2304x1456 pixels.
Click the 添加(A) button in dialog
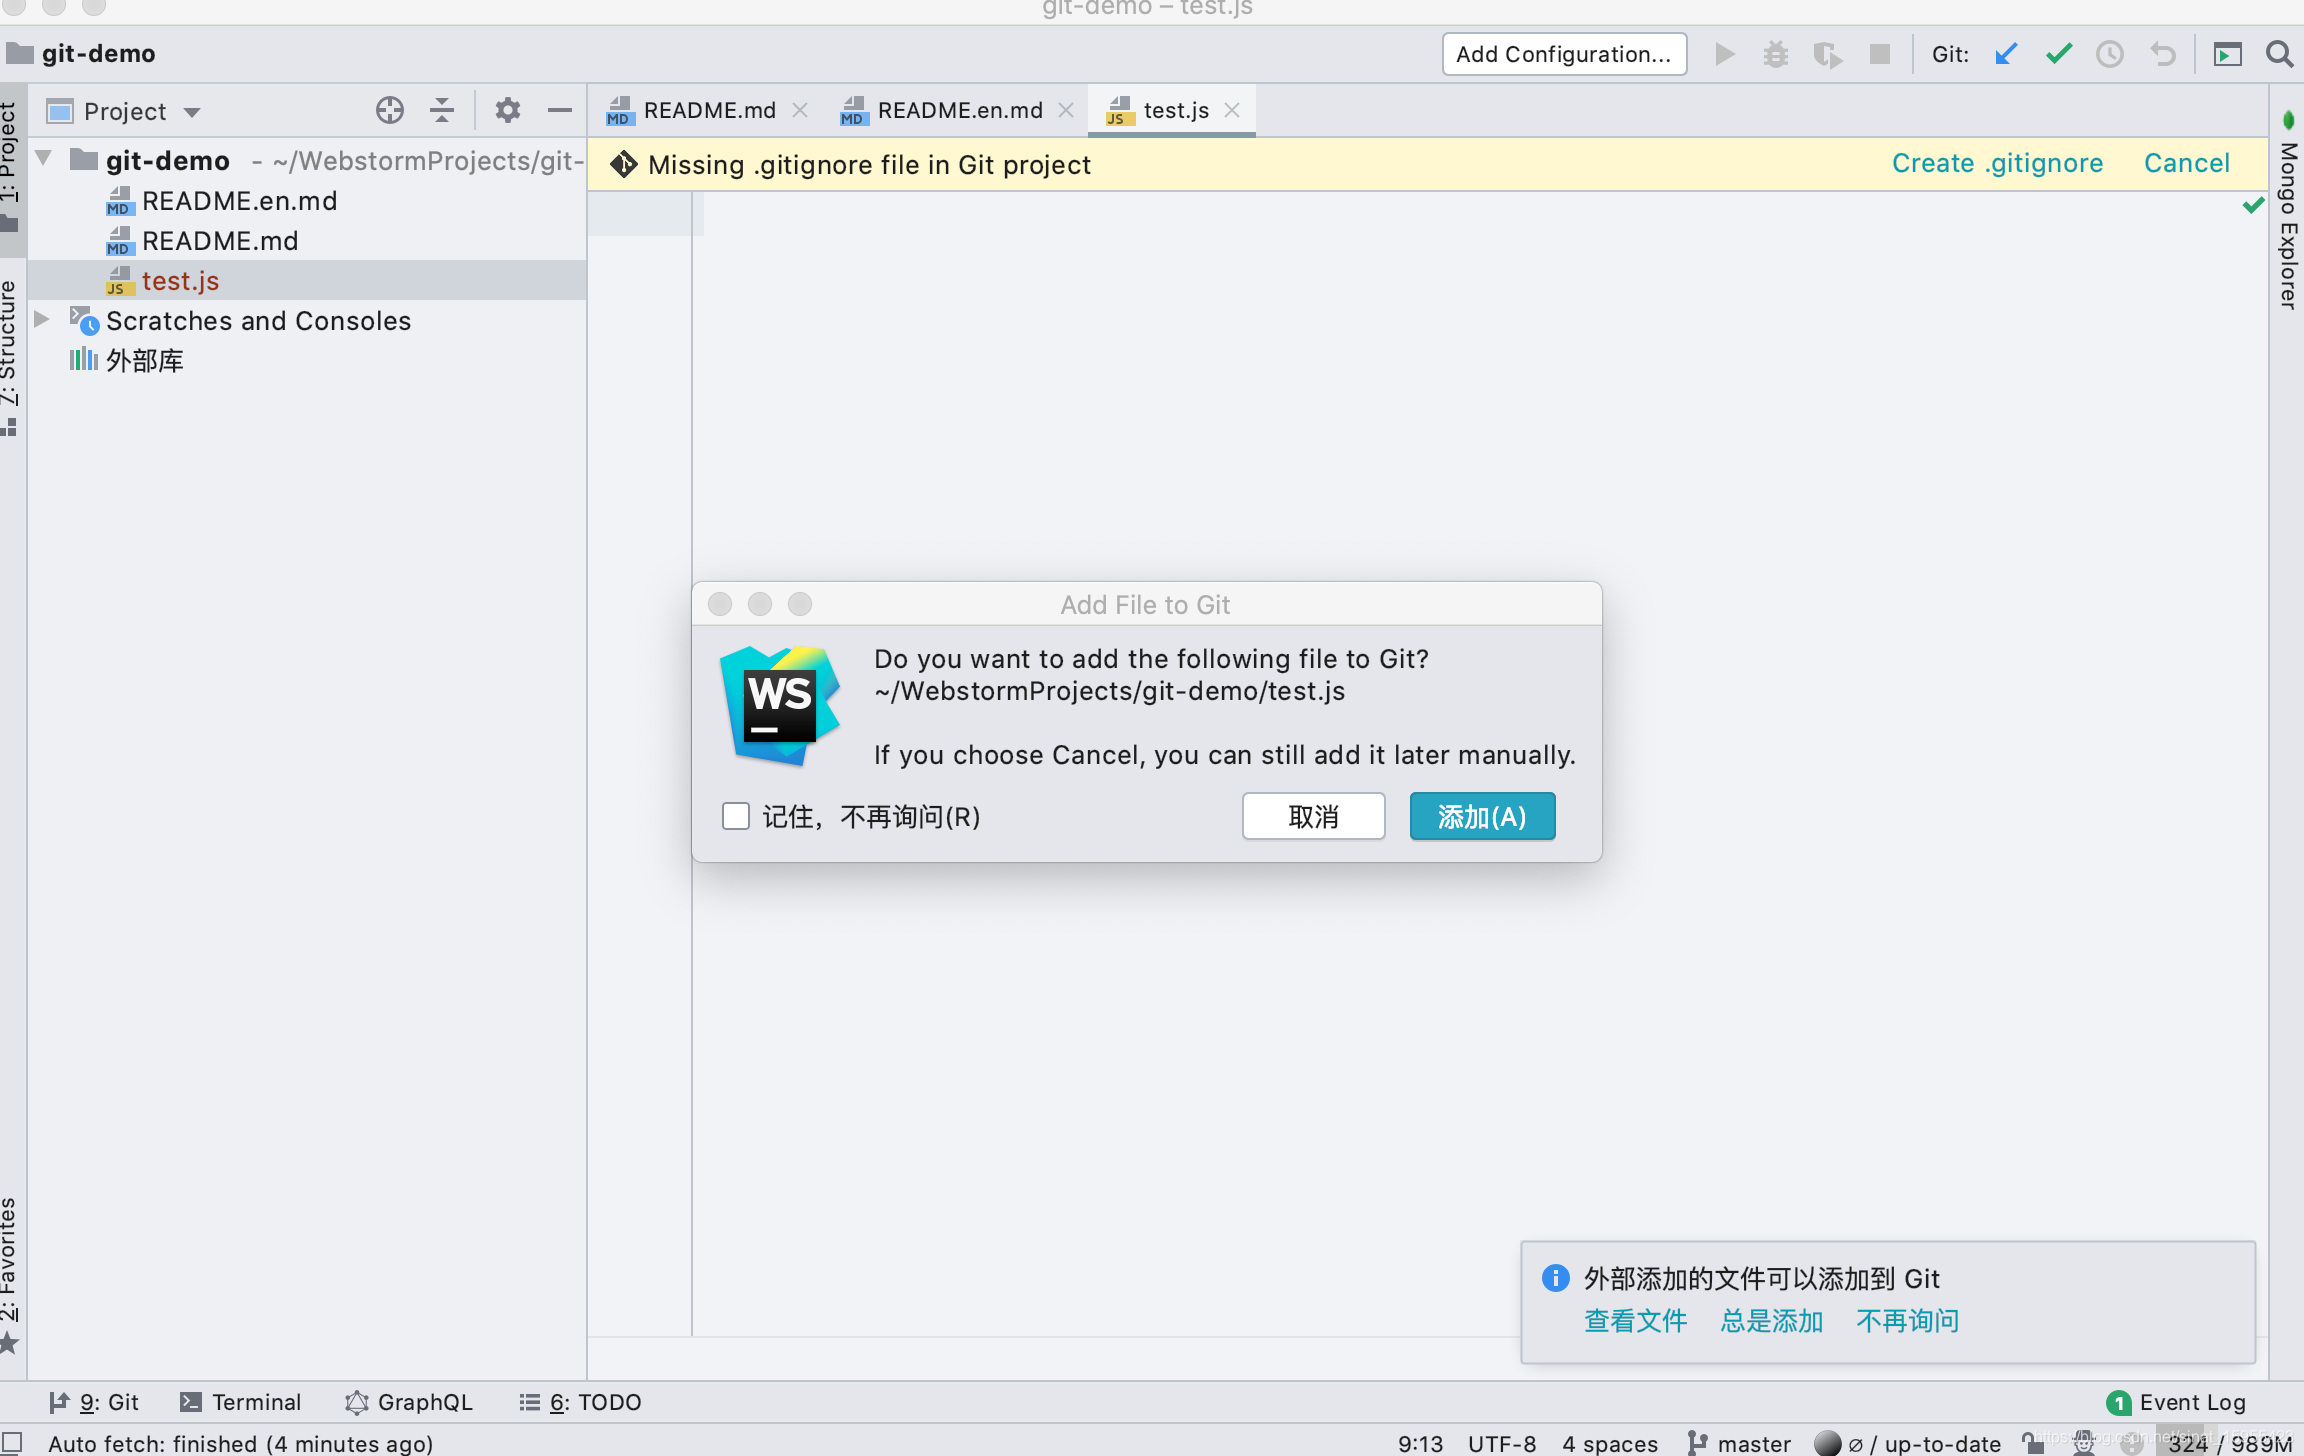(x=1482, y=816)
